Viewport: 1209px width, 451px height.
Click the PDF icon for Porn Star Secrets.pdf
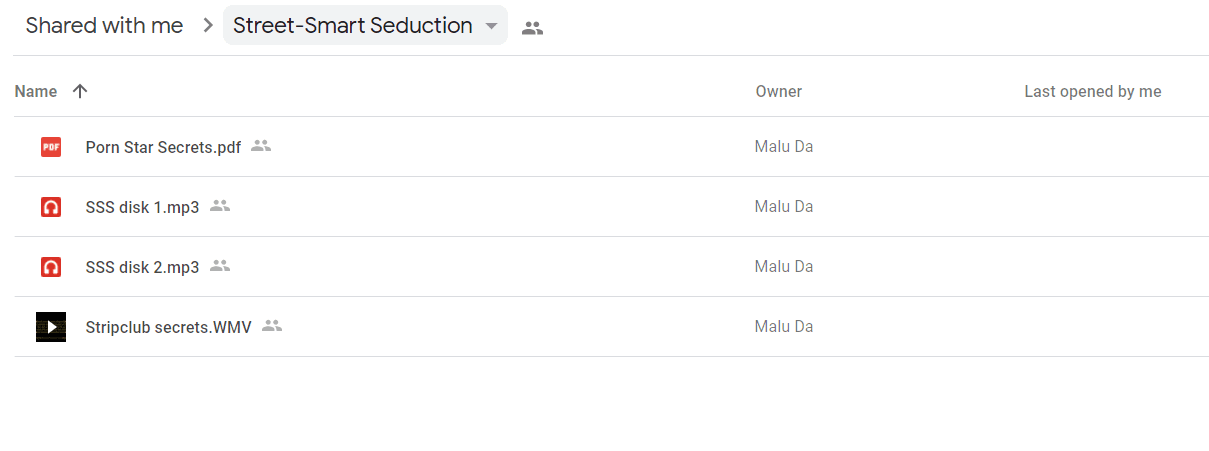coord(51,147)
